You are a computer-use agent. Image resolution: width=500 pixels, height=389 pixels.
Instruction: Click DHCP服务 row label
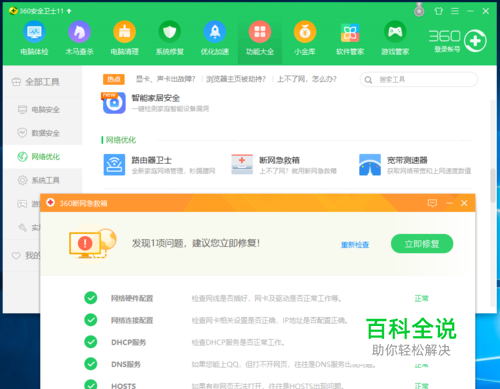129,342
